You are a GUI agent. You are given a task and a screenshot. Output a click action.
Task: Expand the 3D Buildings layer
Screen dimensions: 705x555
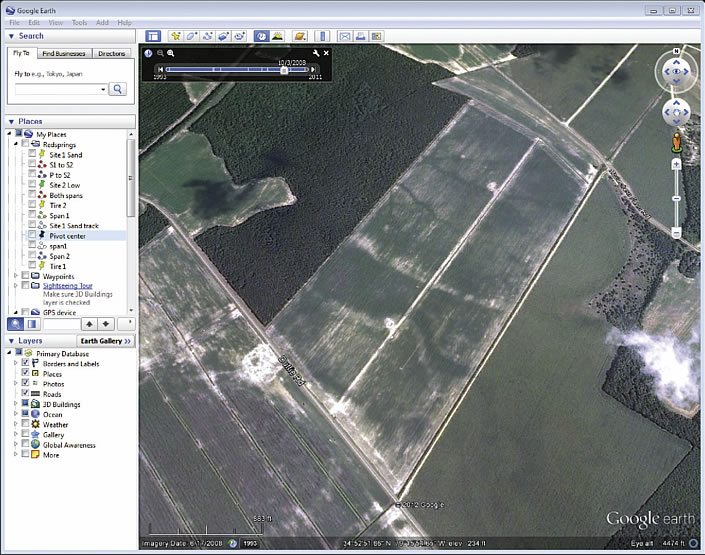click(15, 404)
